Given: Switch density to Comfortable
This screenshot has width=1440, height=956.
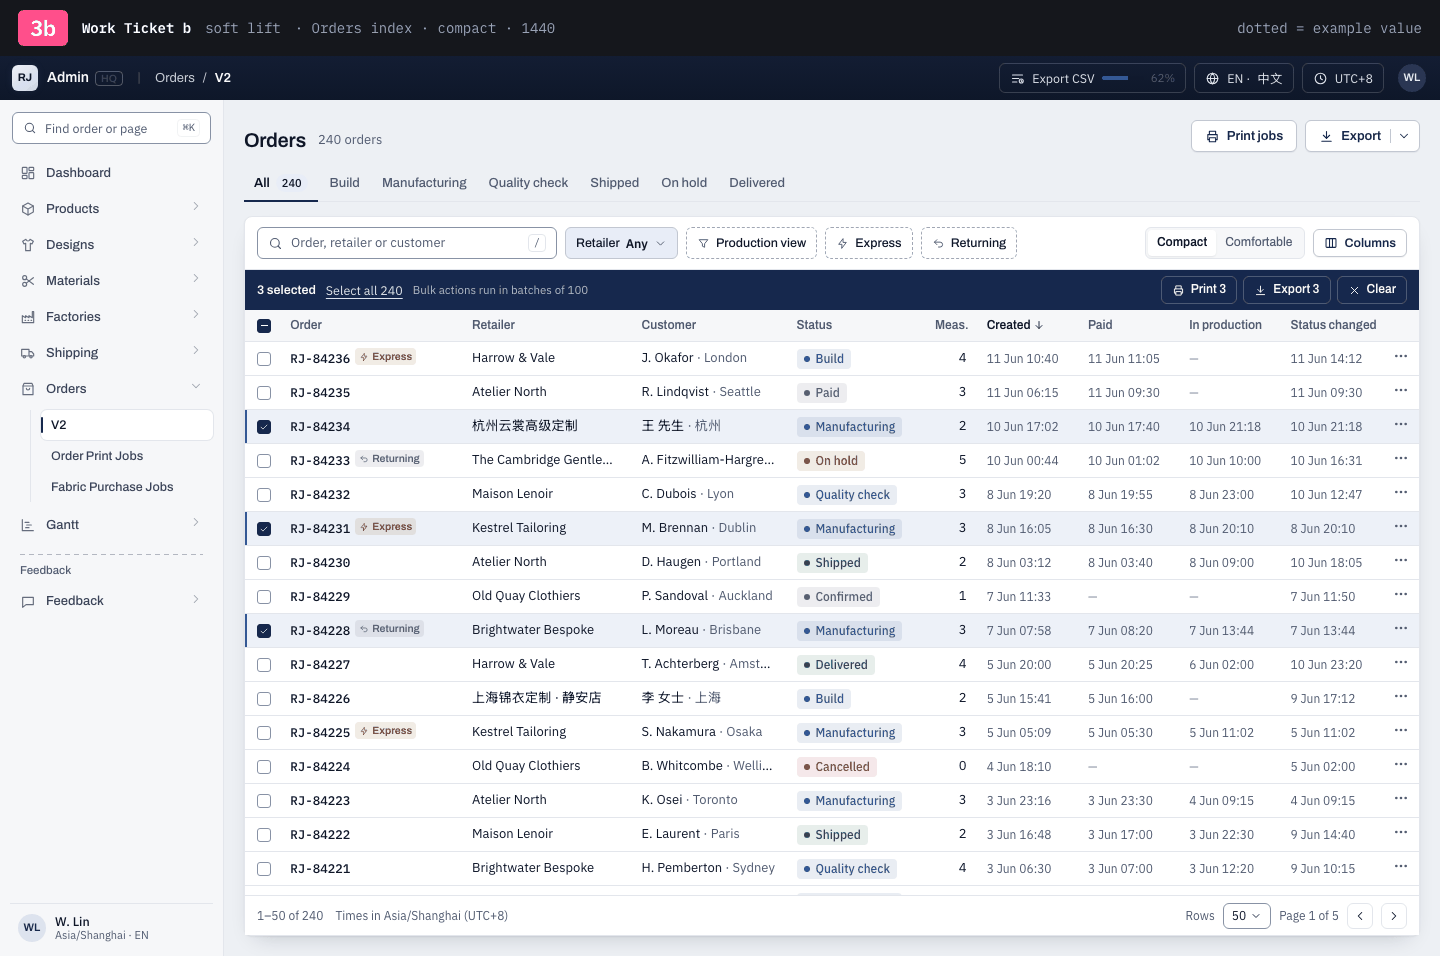Looking at the screenshot, I should coord(1258,242).
